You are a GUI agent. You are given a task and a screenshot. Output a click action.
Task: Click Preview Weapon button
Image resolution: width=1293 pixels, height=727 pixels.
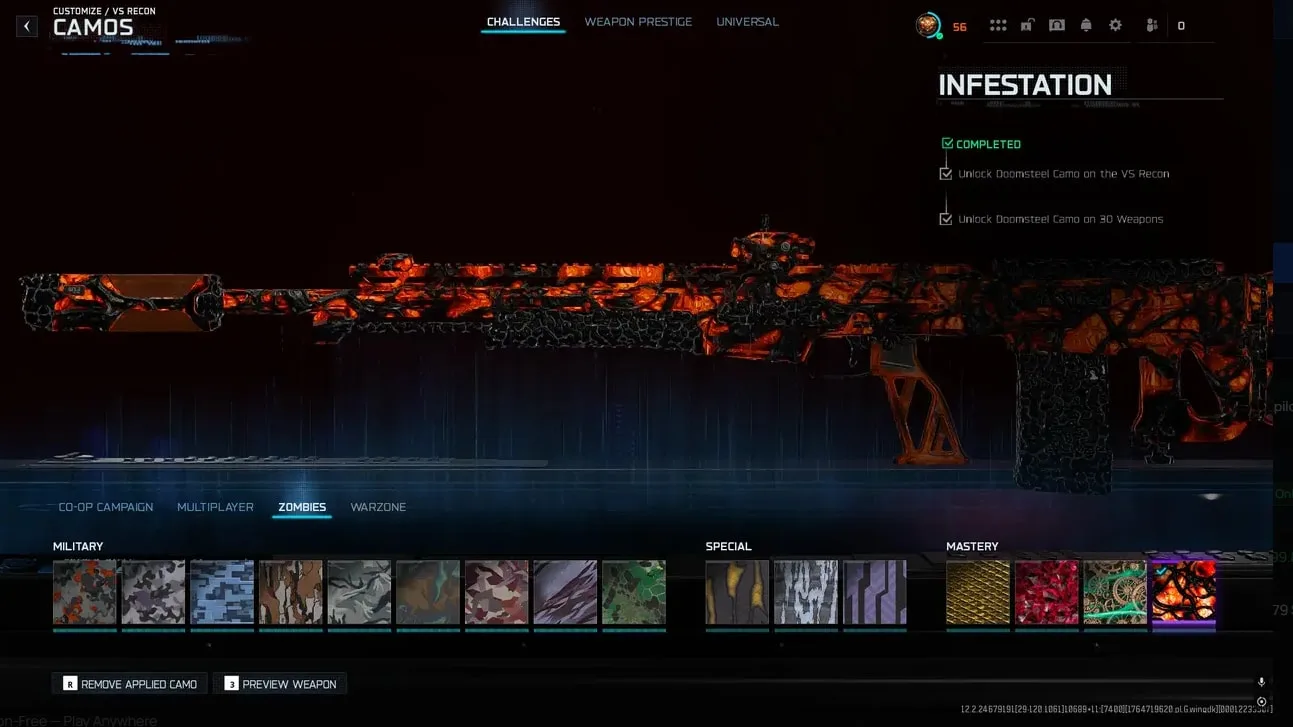tap(280, 684)
